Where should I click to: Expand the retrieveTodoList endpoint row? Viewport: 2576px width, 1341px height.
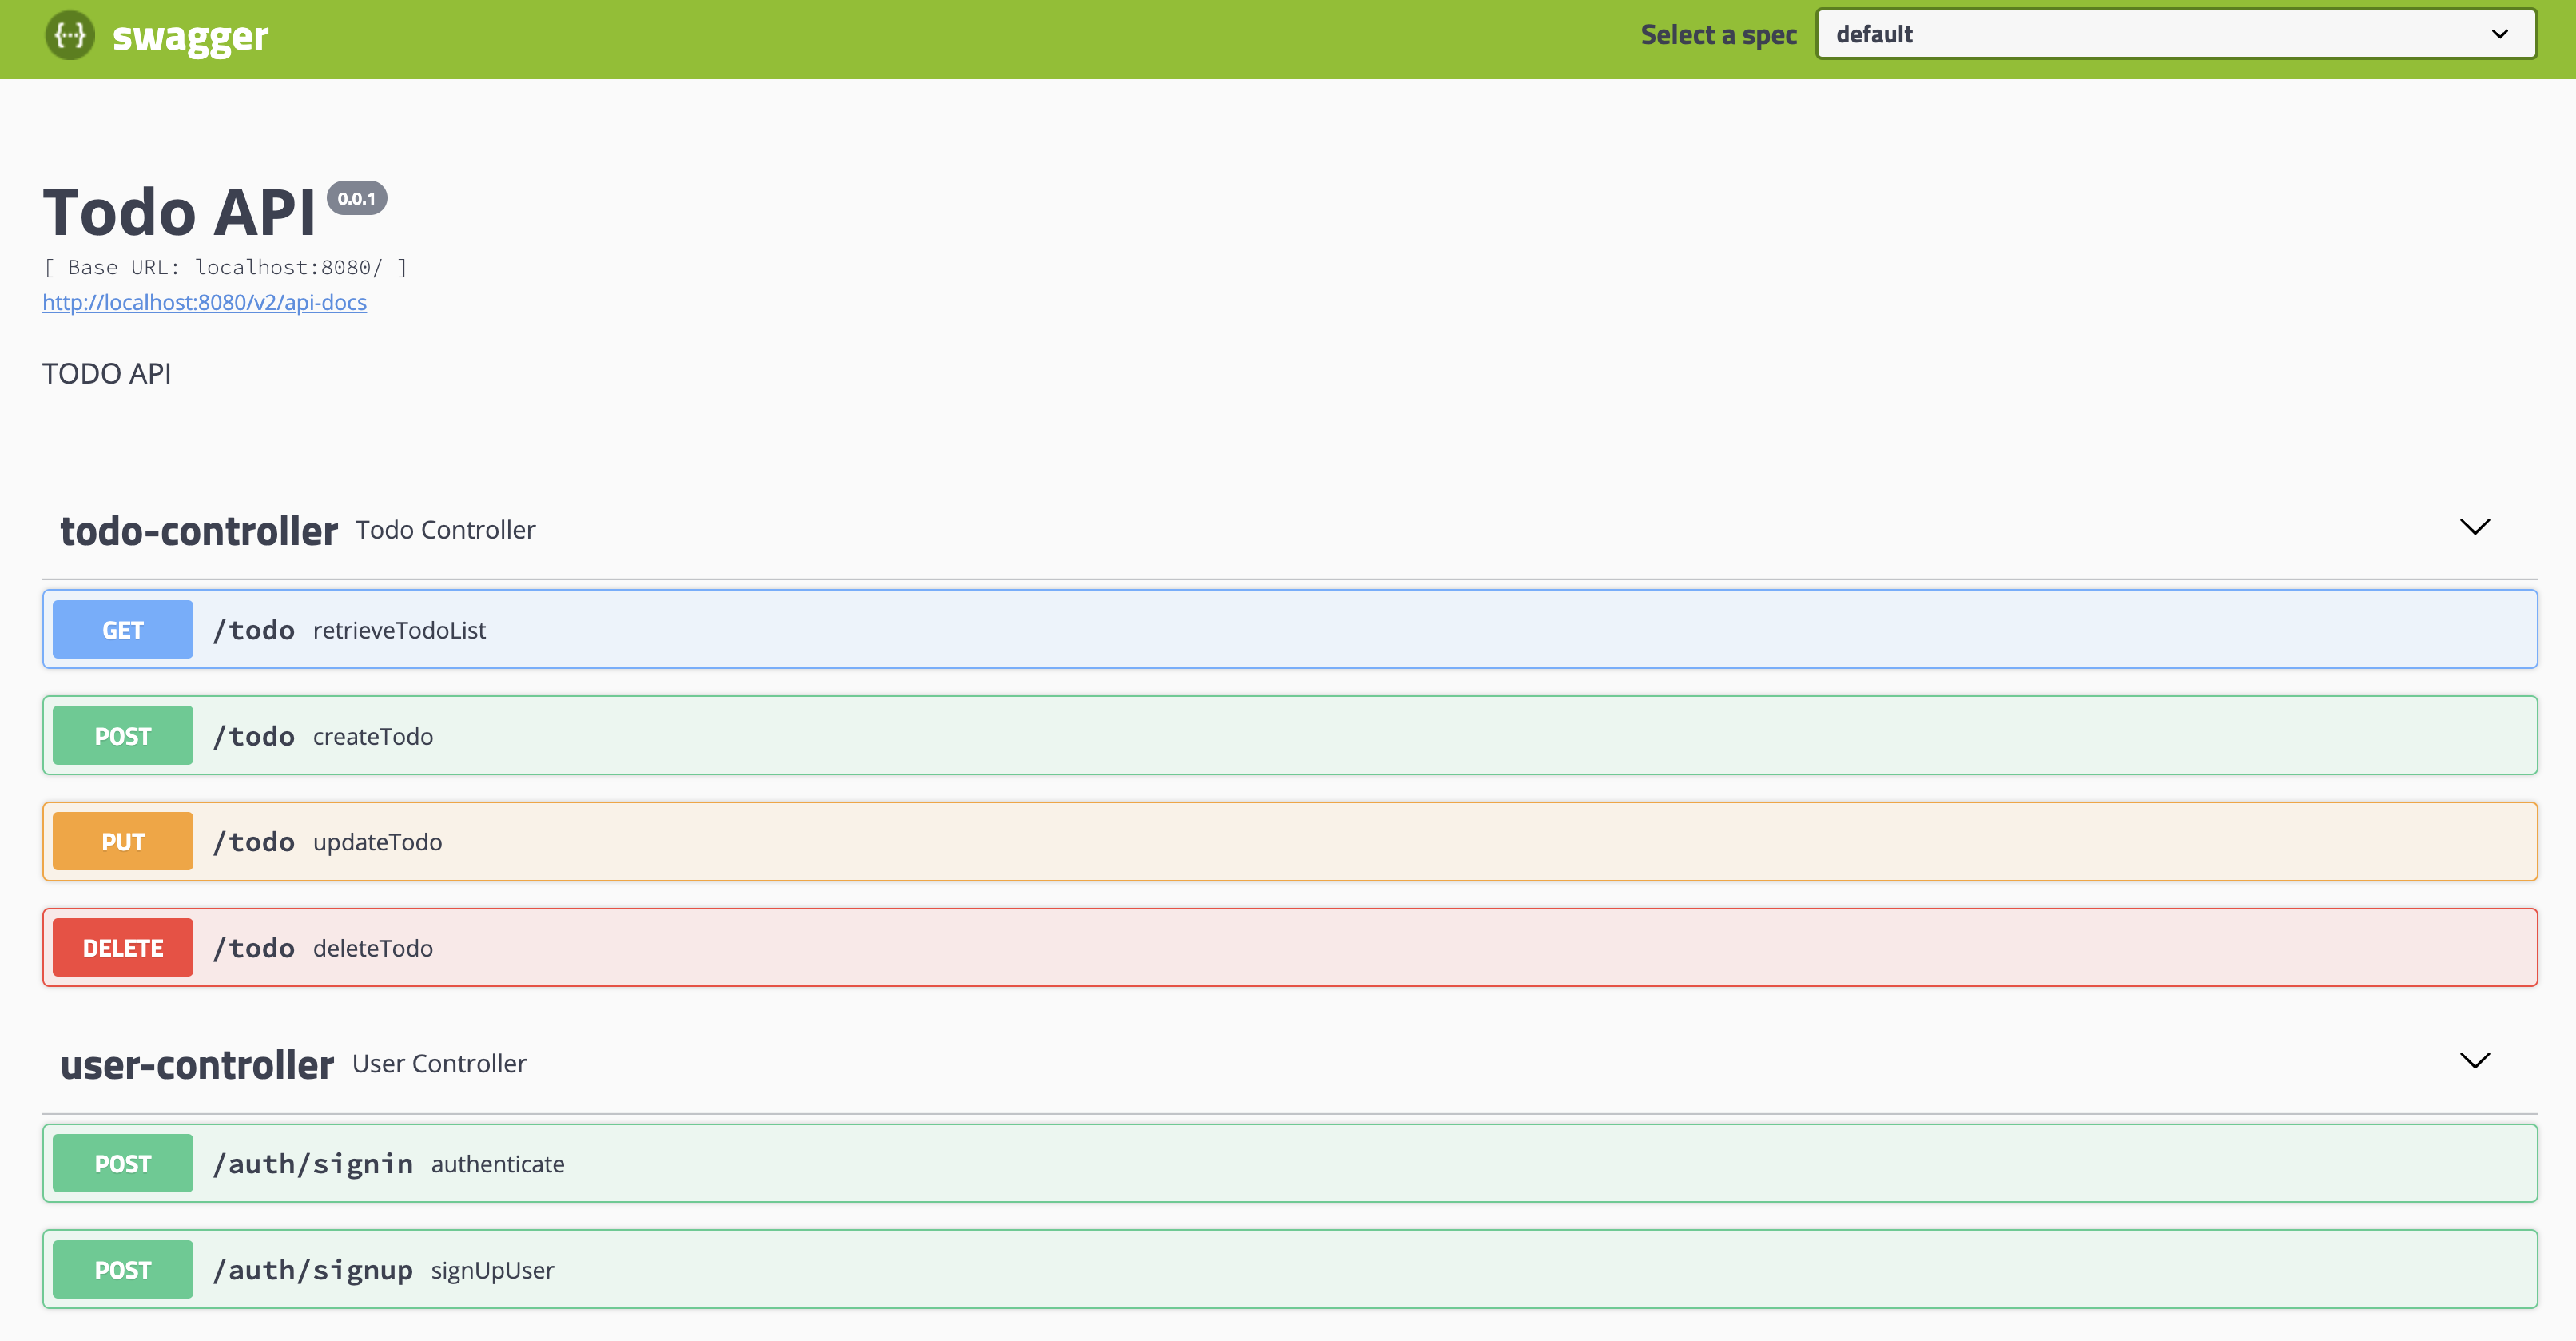pos(1200,629)
